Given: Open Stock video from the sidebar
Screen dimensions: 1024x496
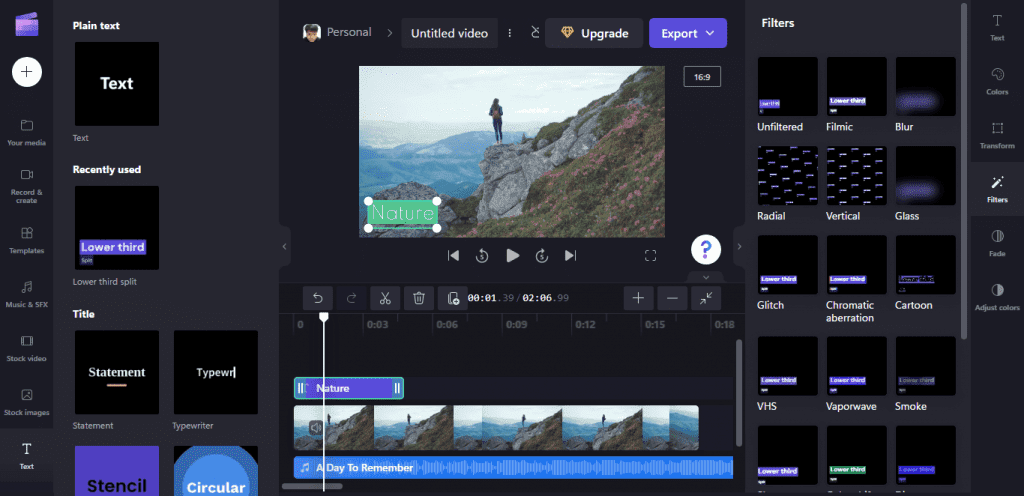Looking at the screenshot, I should (27, 349).
